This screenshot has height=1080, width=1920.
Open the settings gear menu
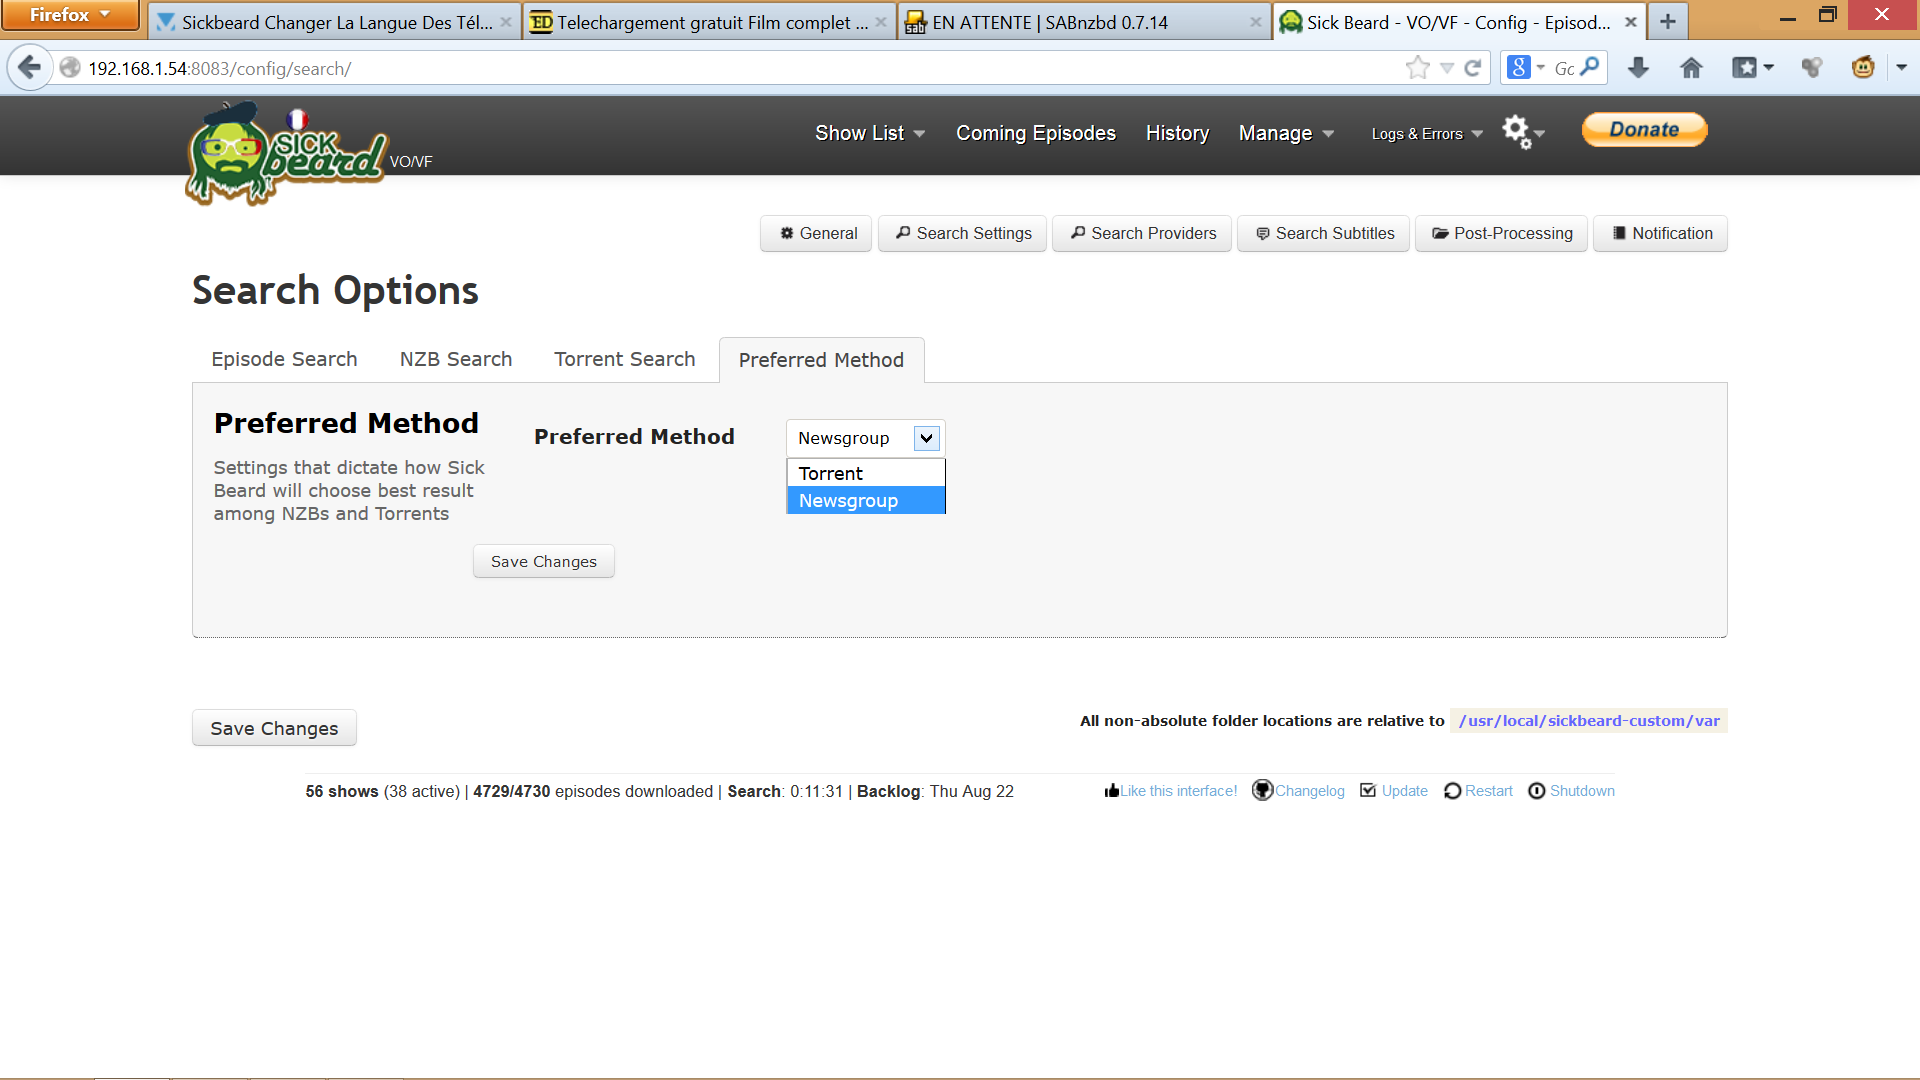point(1521,132)
